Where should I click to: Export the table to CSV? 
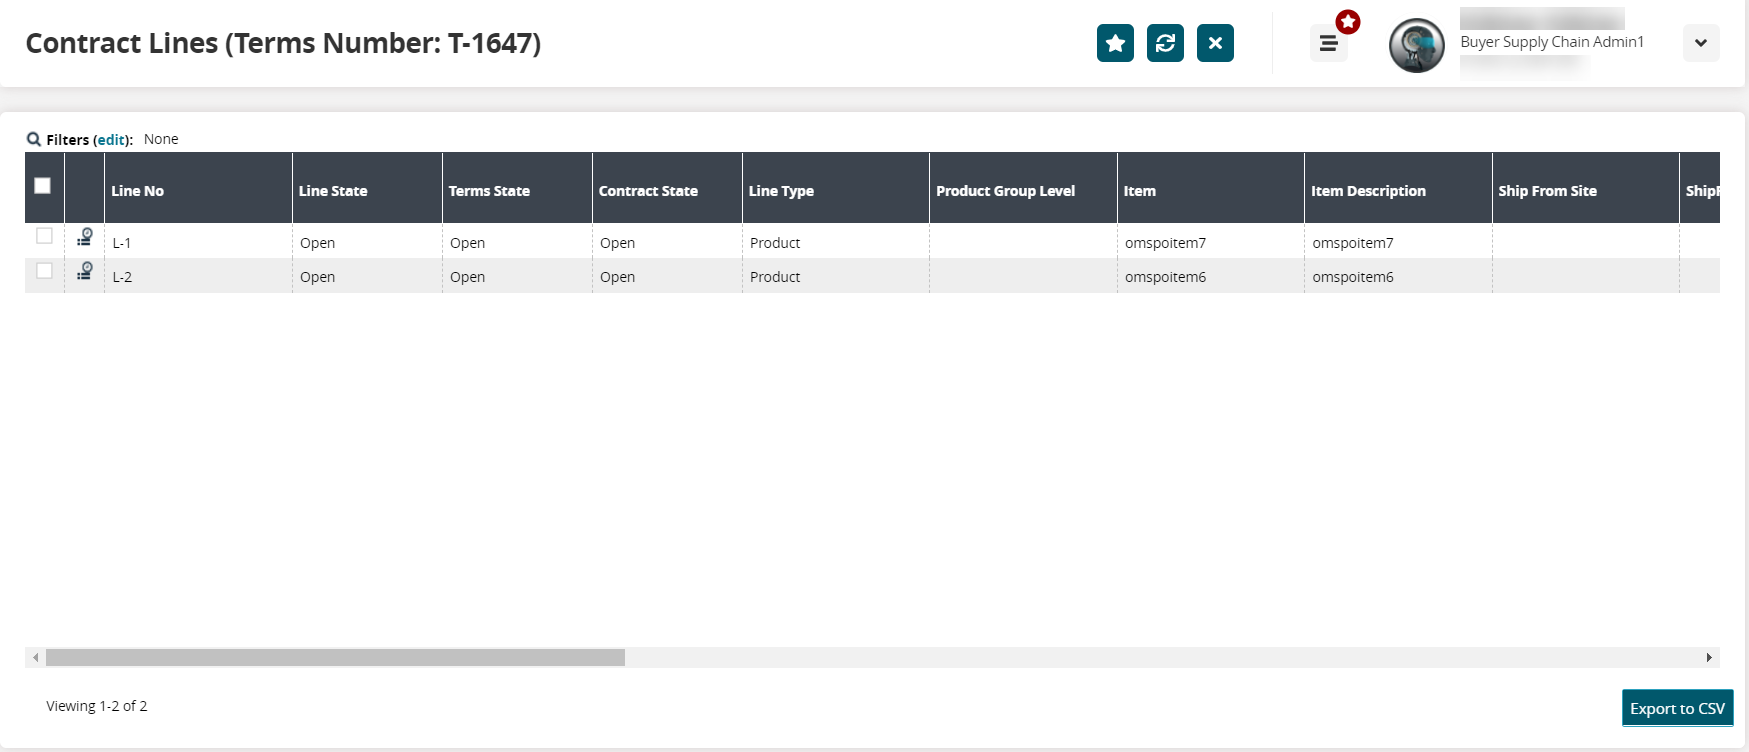(x=1677, y=708)
